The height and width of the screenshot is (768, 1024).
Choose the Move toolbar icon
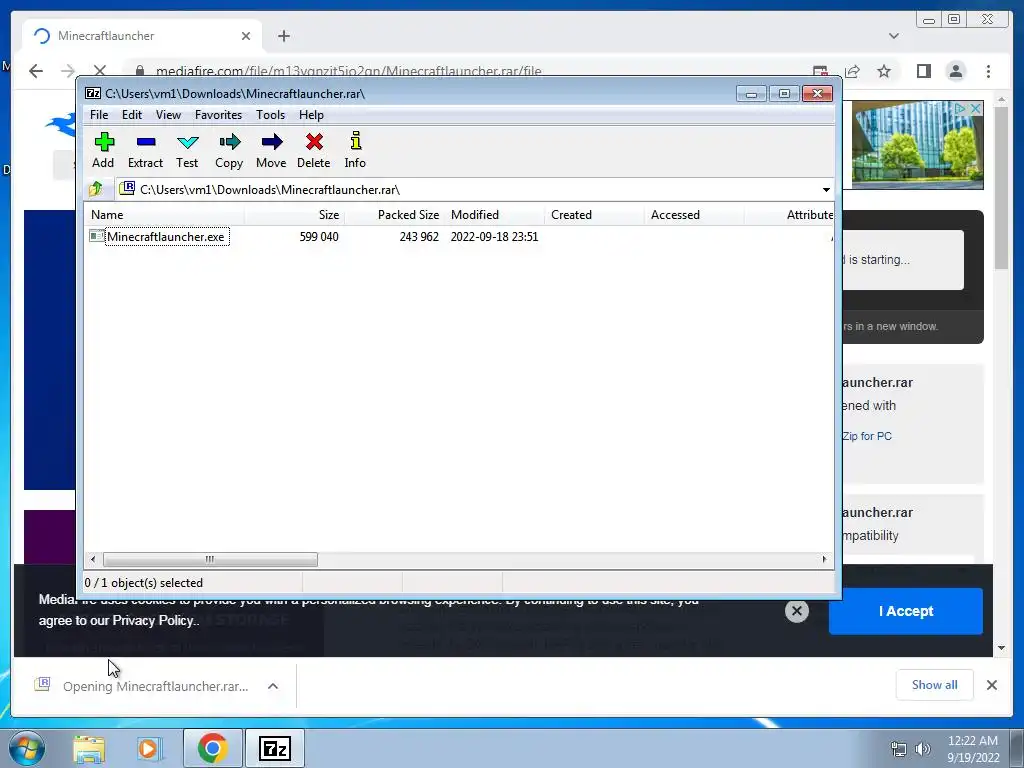tap(271, 150)
